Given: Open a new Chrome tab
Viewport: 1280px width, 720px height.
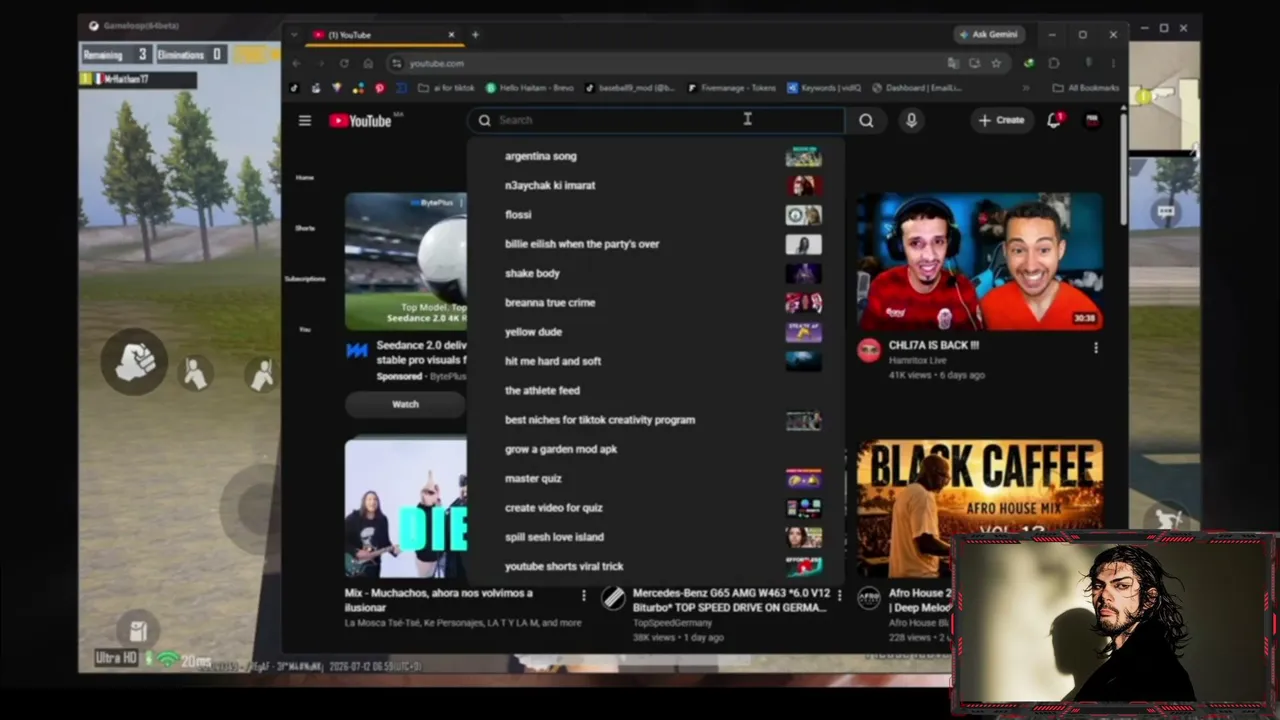Looking at the screenshot, I should point(475,35).
